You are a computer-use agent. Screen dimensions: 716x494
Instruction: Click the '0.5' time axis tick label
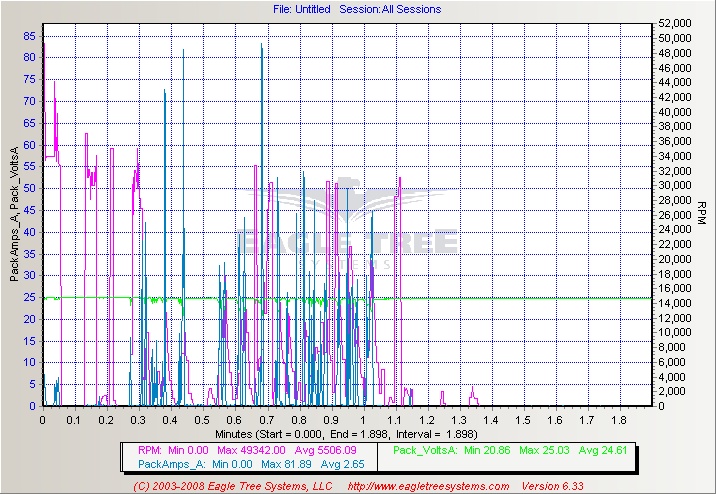[x=202, y=420]
